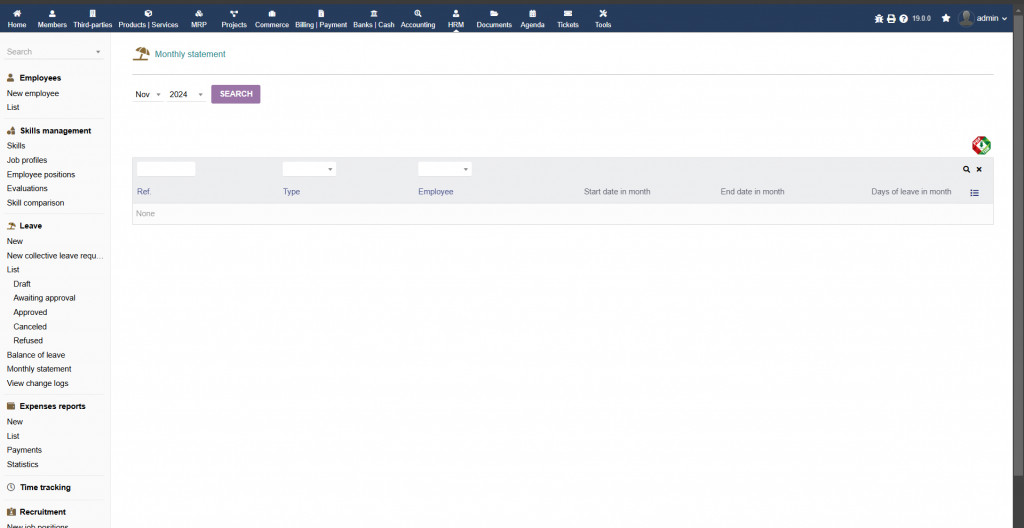
Task: Click the magnifier filter search icon
Action: click(967, 169)
